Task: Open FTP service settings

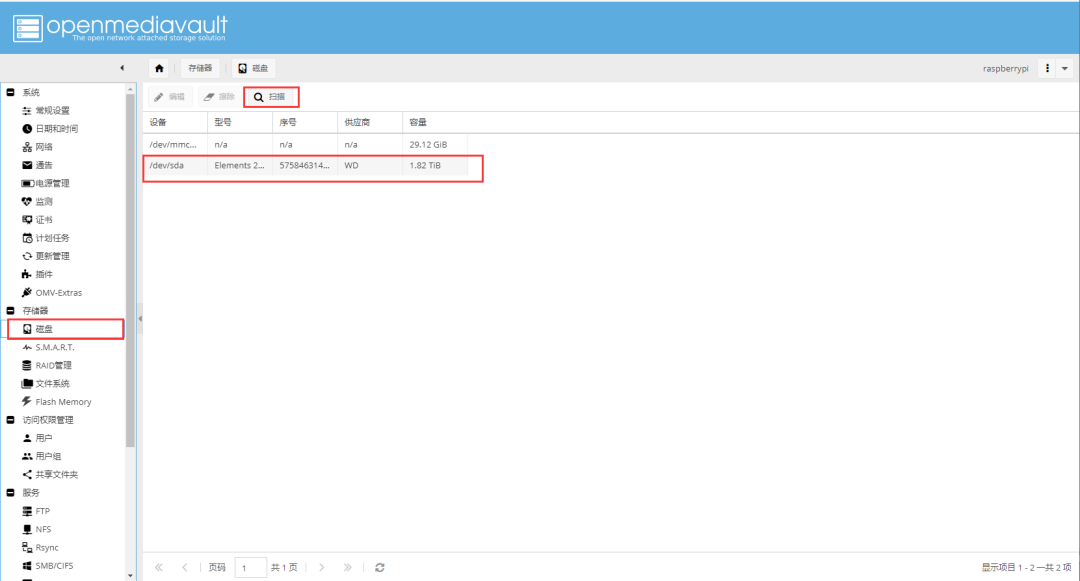Action: point(43,511)
